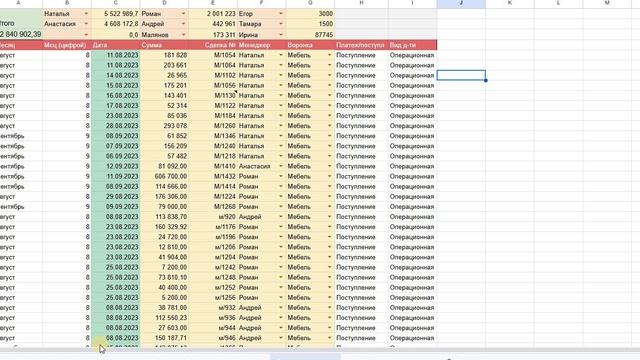
Task: Click the Вид д-ти header cell
Action: point(412,45)
